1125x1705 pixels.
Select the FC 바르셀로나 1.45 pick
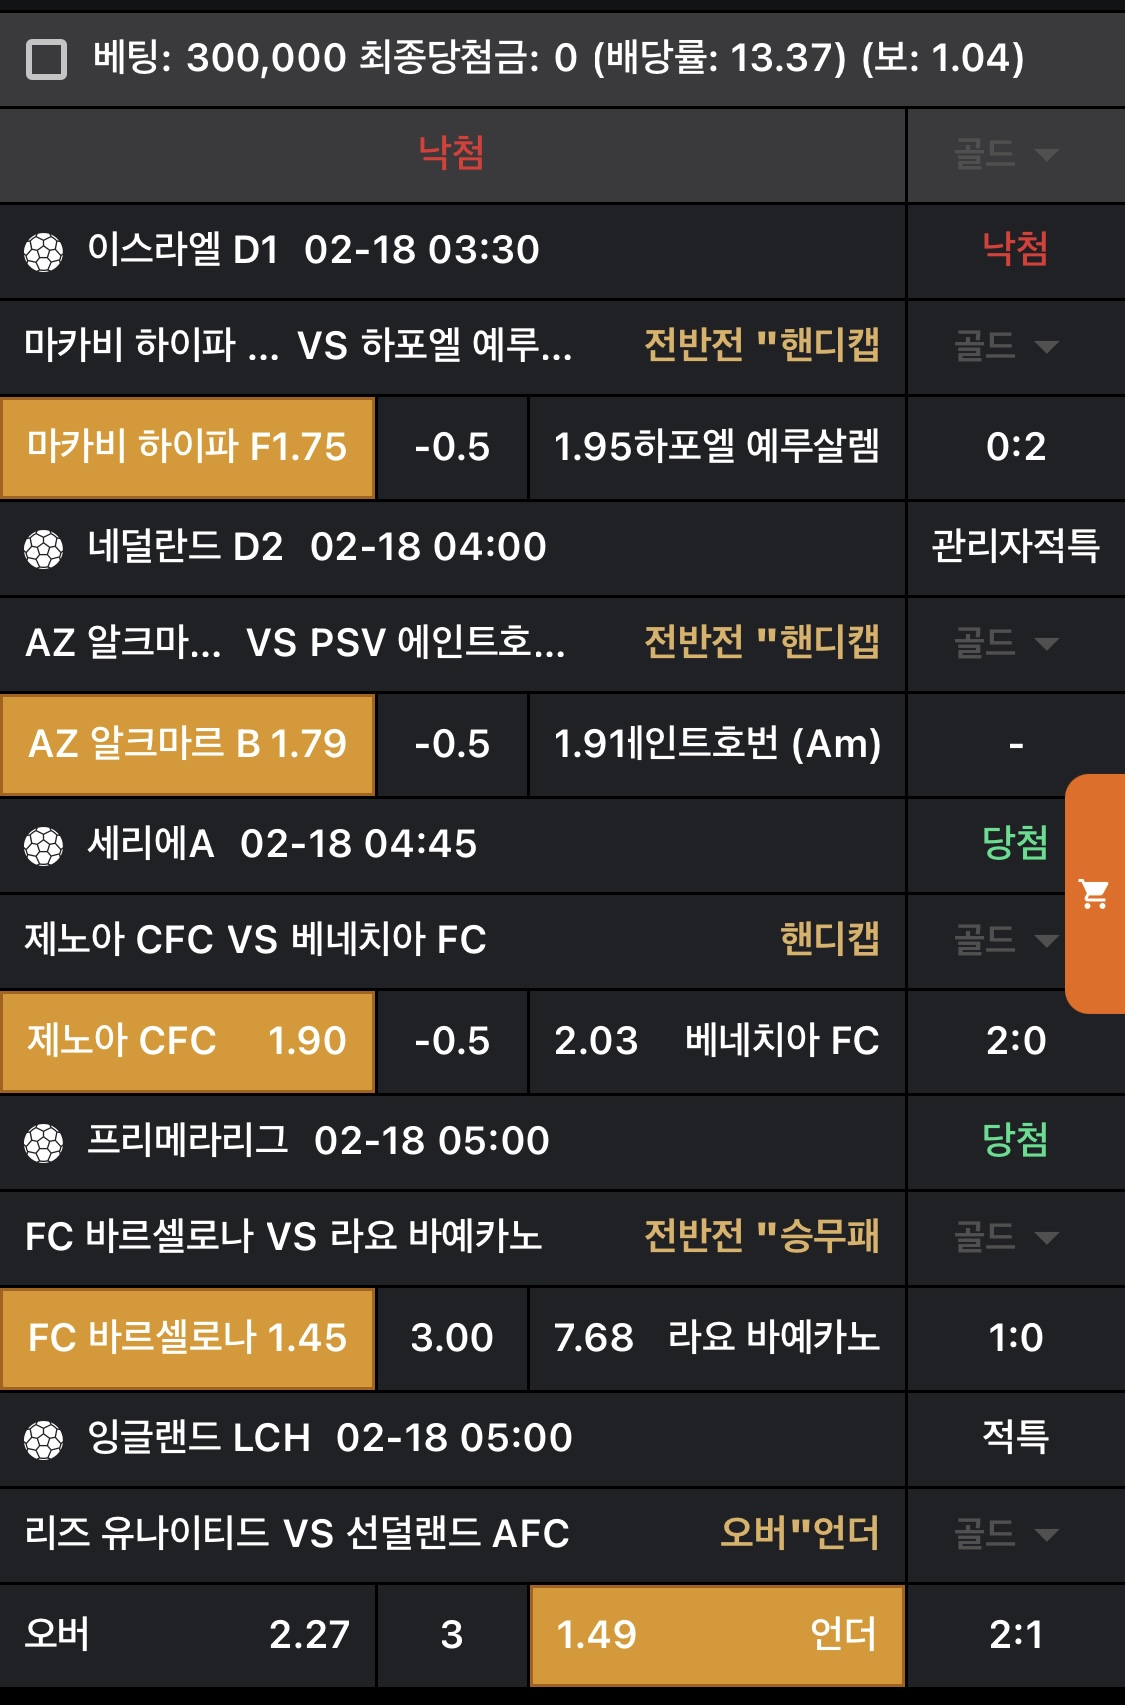pos(188,1338)
